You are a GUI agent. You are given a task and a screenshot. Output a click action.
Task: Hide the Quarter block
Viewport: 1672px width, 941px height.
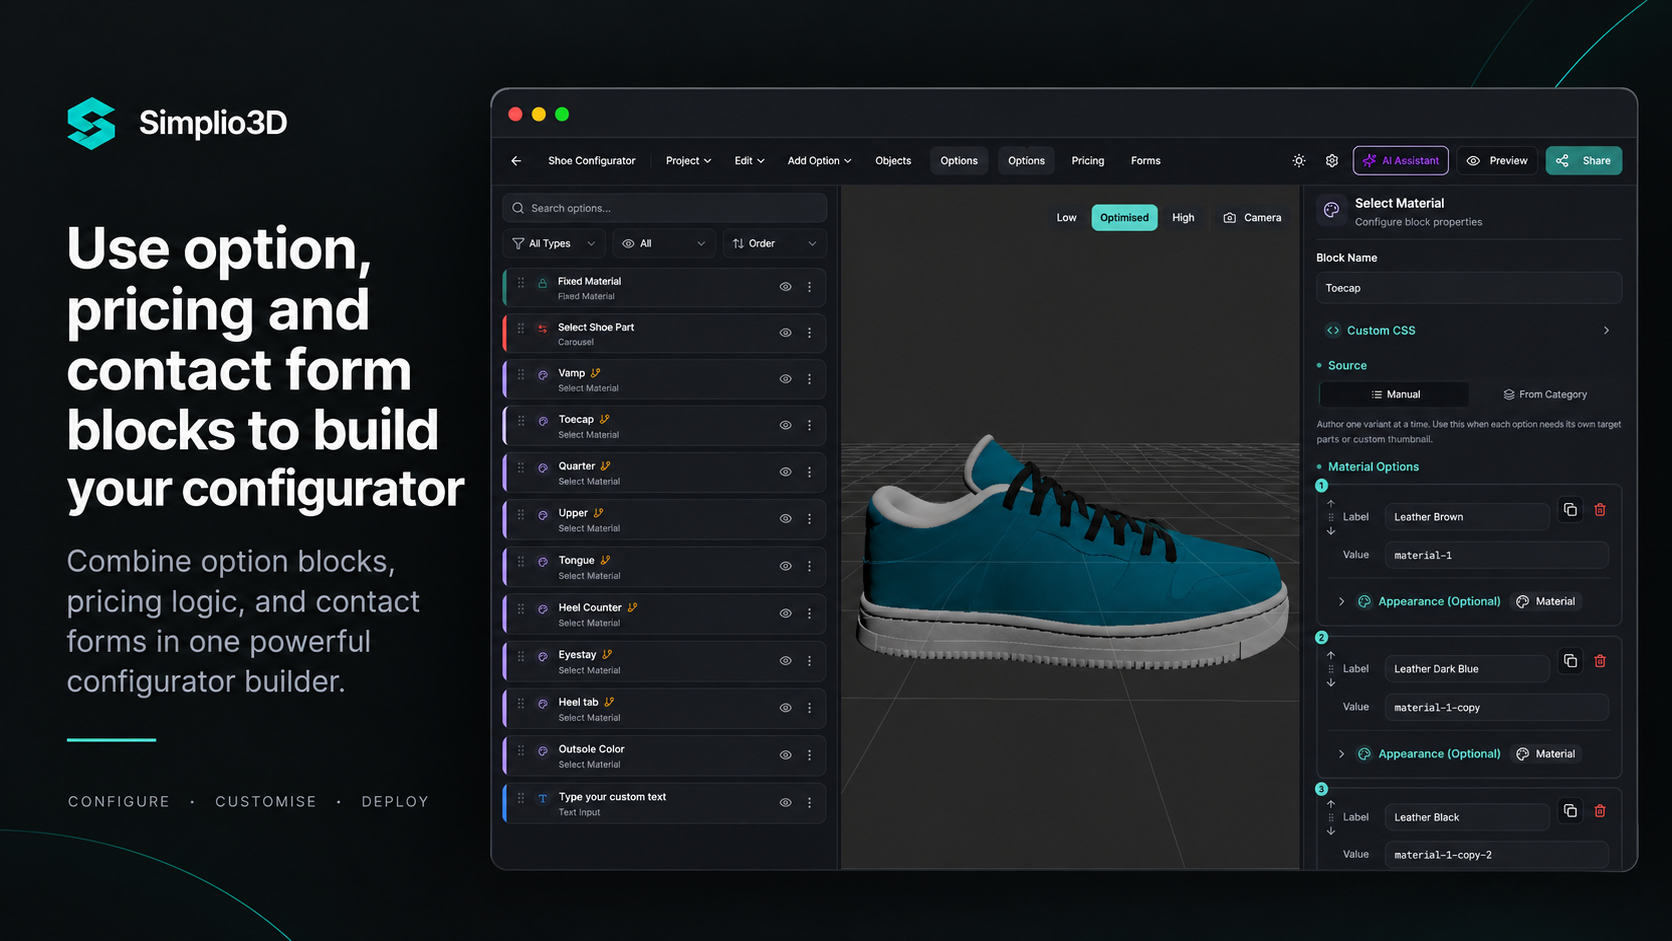pos(786,472)
